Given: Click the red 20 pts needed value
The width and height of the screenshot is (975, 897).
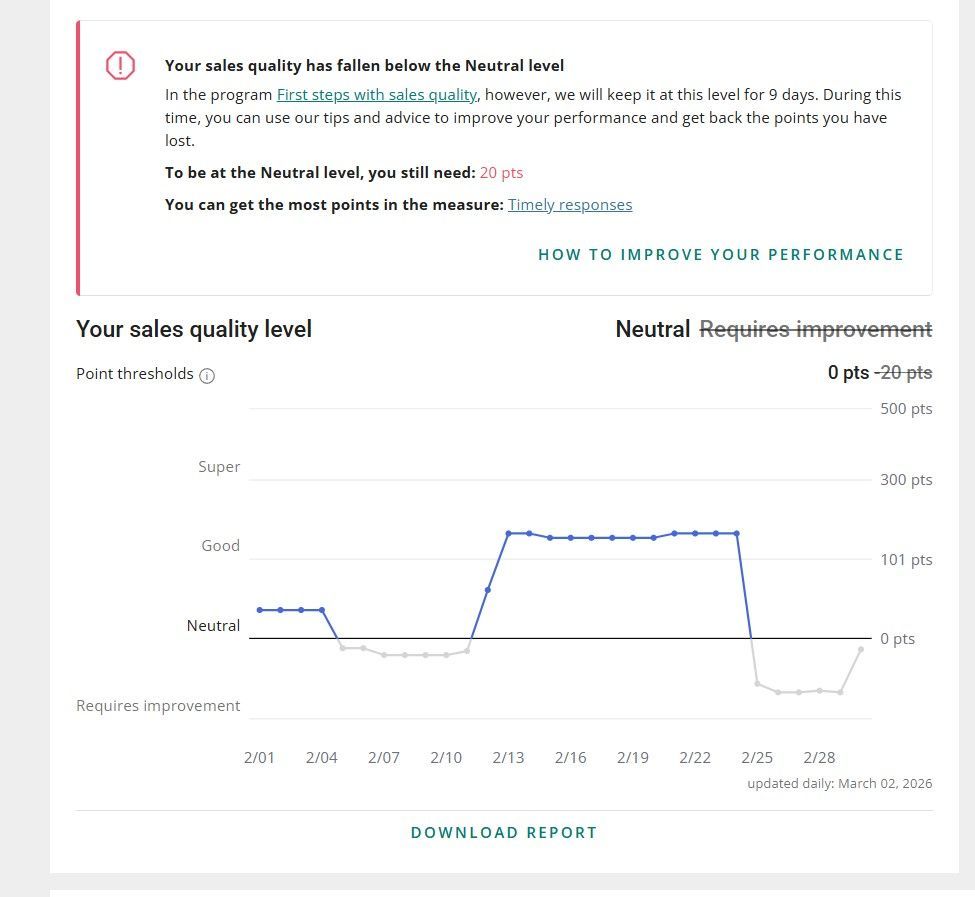Looking at the screenshot, I should tap(501, 173).
